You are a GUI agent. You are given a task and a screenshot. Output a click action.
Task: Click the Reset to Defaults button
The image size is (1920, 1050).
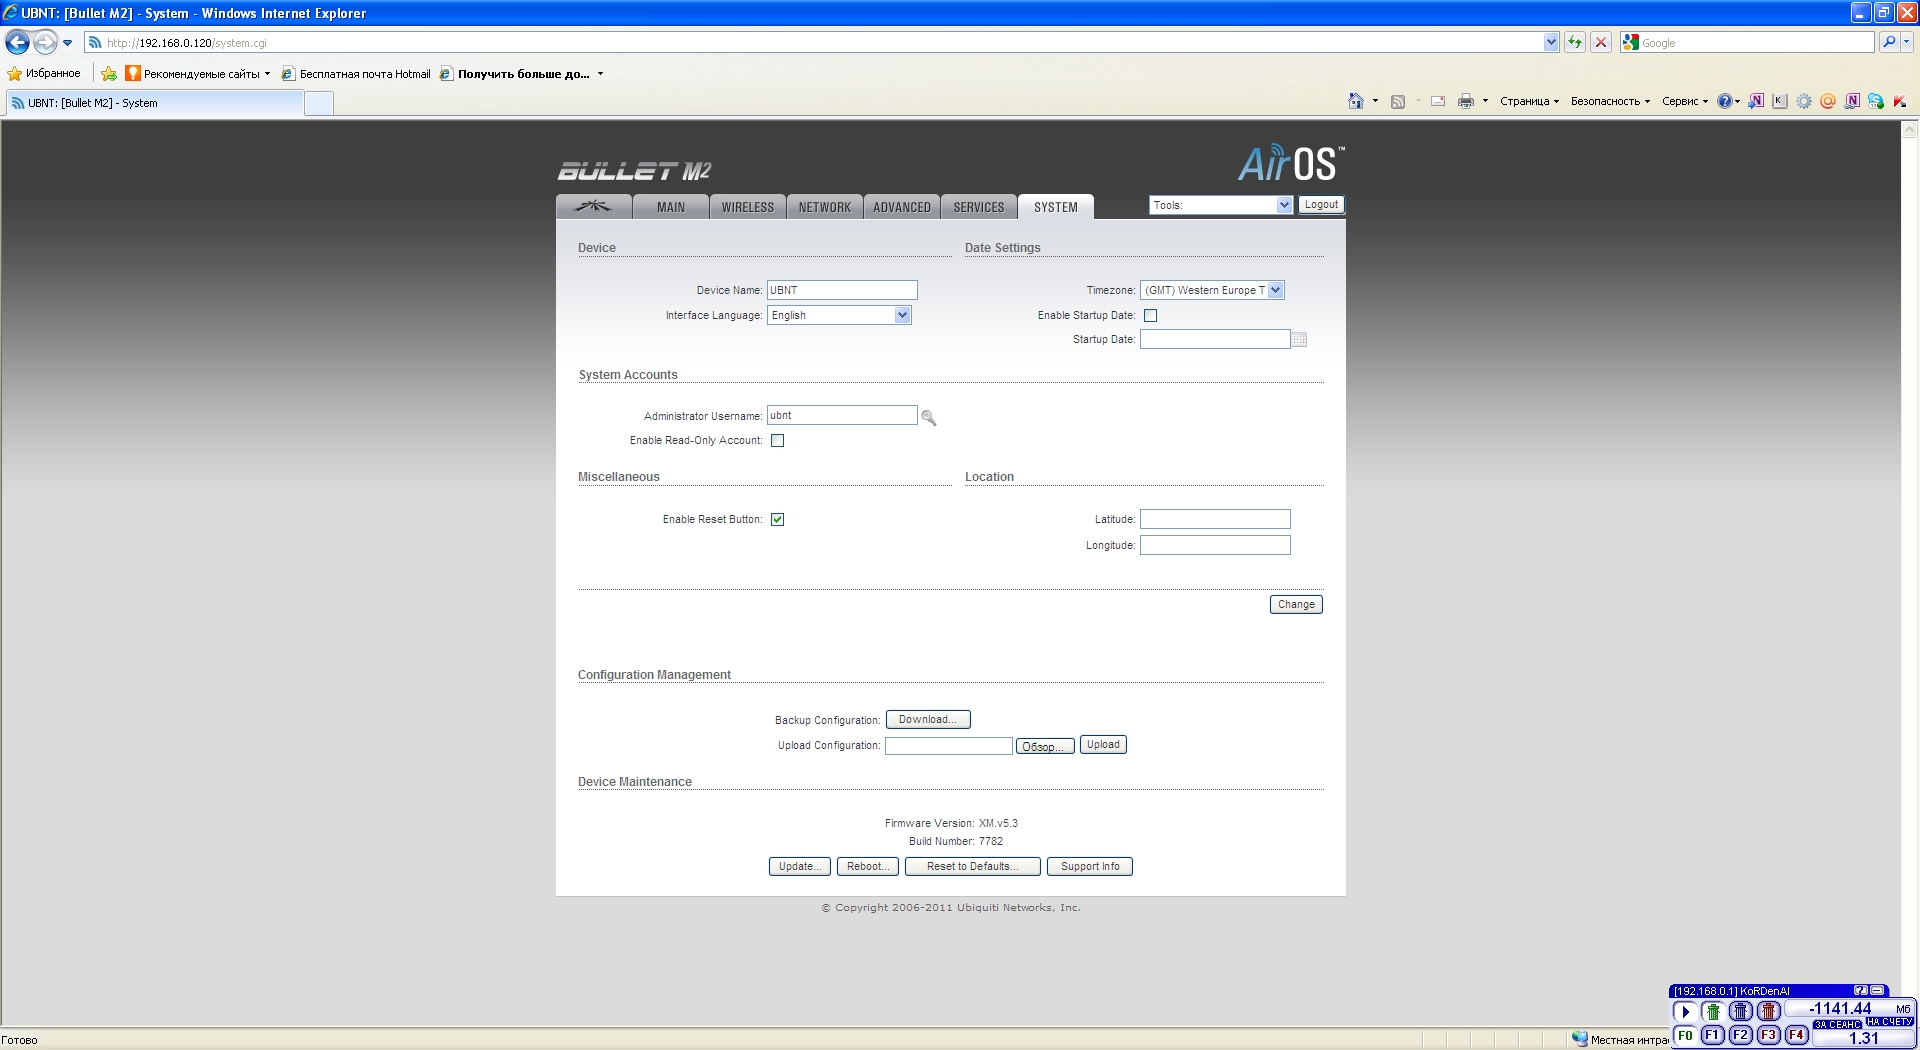[x=973, y=867]
